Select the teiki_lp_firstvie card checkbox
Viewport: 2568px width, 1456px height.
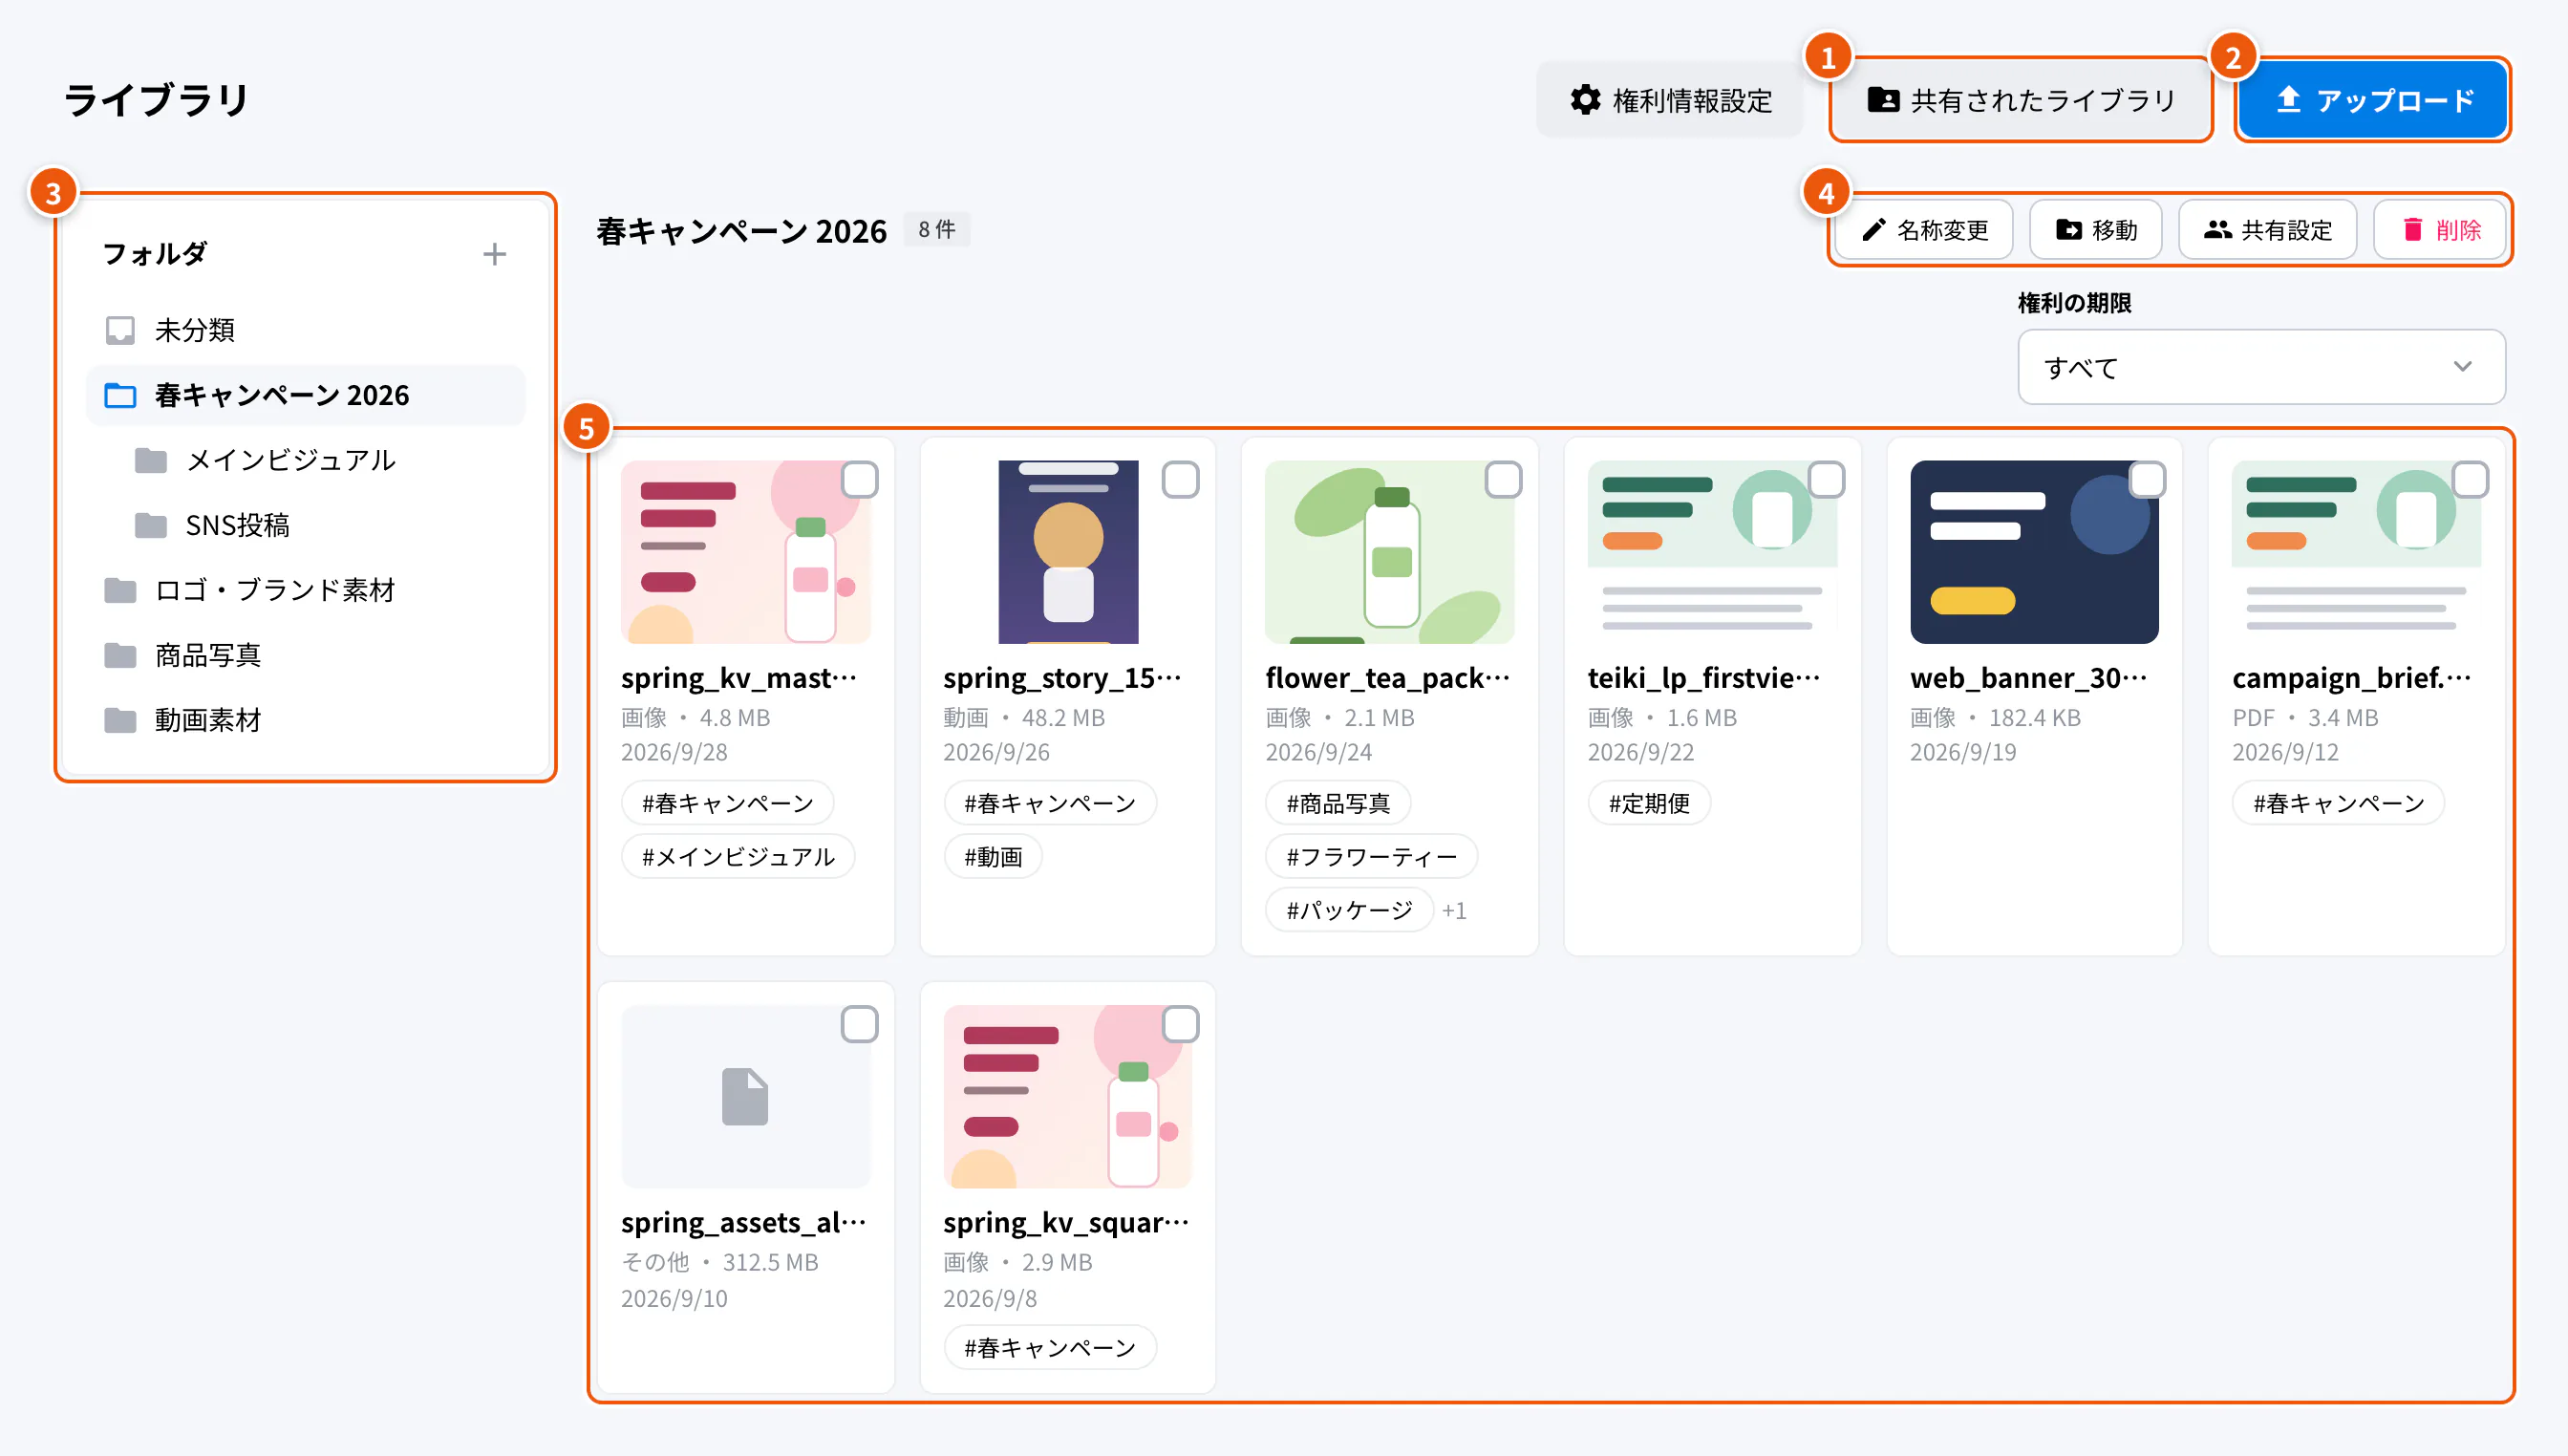coord(1826,480)
